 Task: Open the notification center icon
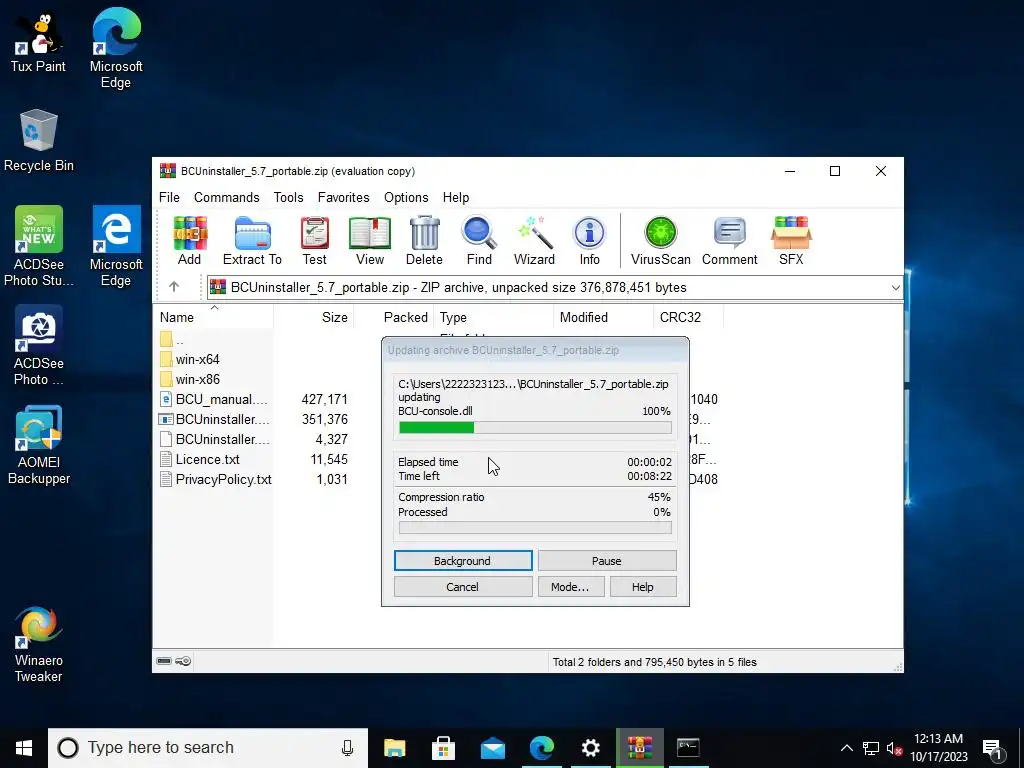click(x=992, y=748)
